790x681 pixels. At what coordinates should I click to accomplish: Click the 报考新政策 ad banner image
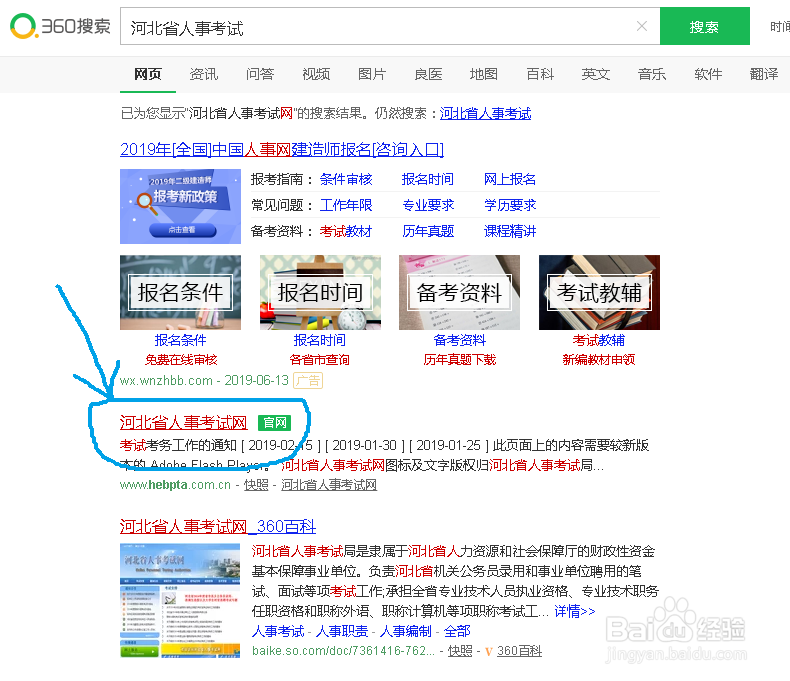pos(180,207)
